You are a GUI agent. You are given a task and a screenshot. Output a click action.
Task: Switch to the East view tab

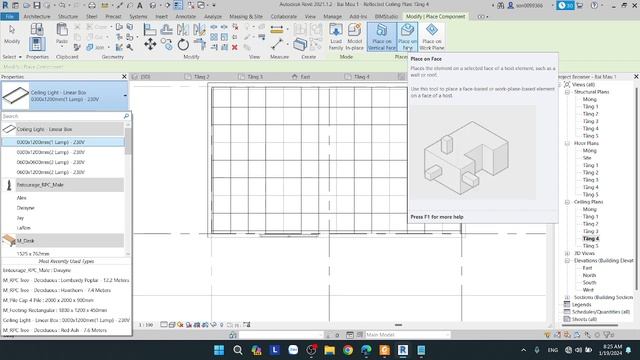tap(305, 77)
